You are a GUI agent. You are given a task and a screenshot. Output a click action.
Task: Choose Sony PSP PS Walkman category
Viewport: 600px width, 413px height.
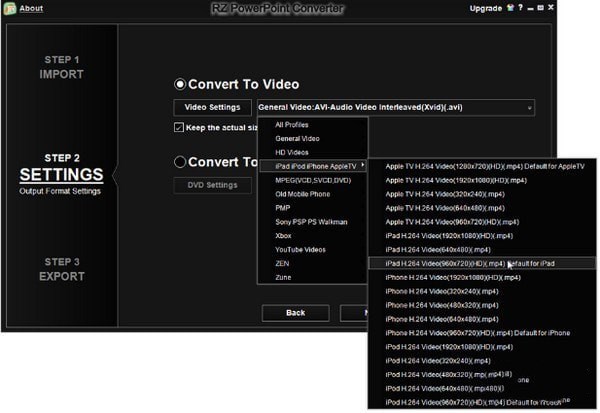click(311, 222)
